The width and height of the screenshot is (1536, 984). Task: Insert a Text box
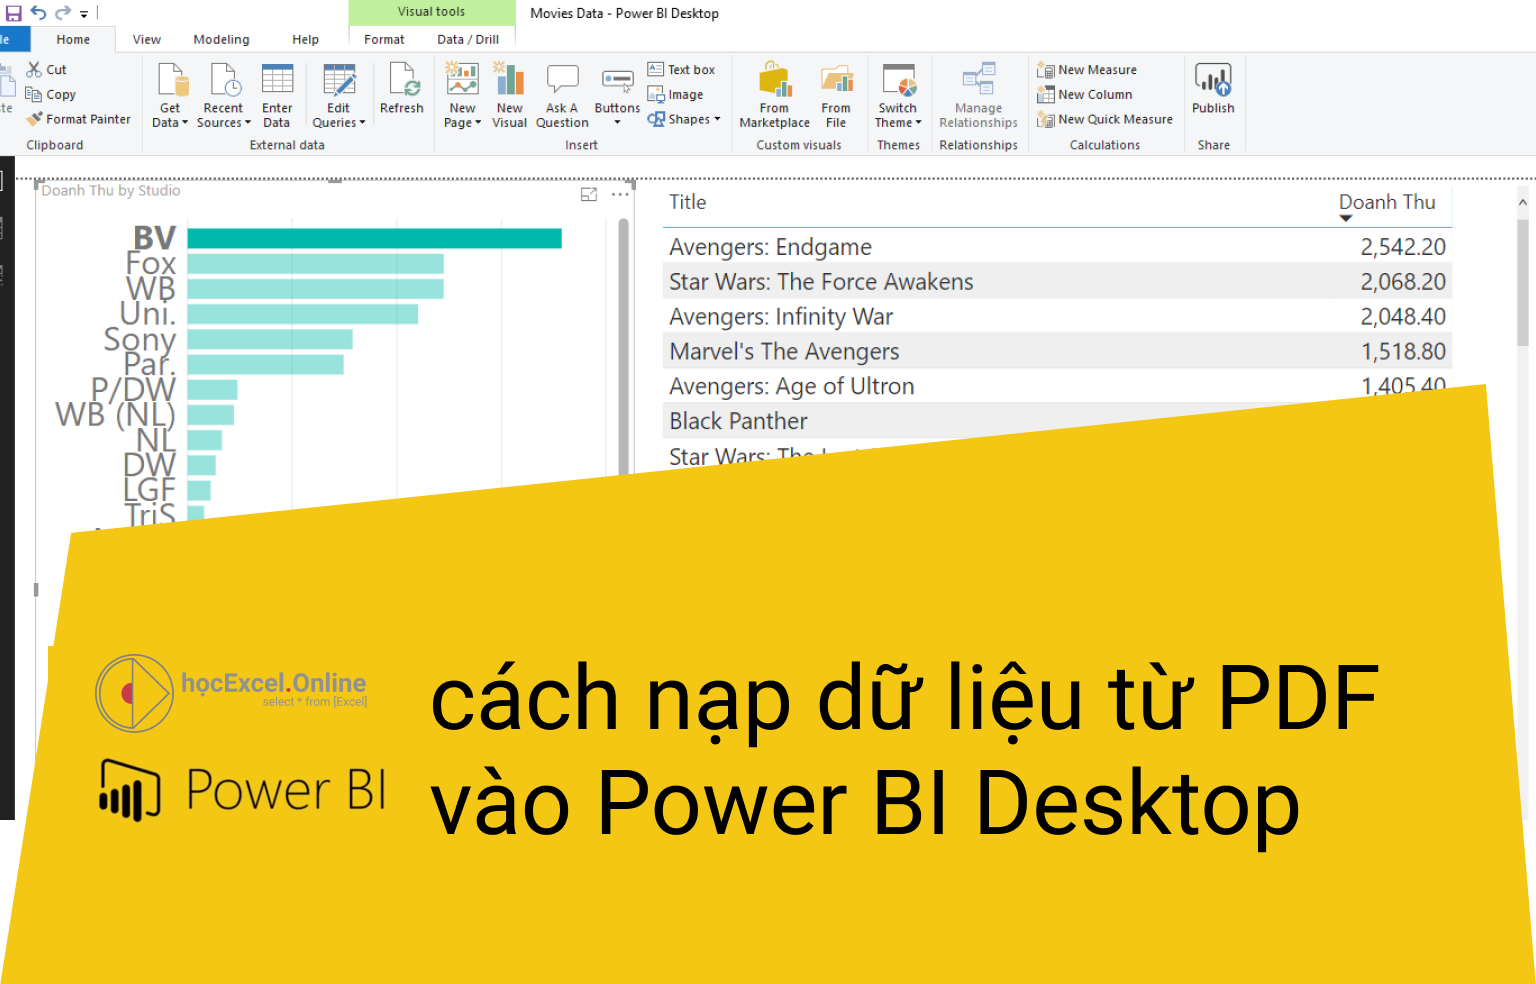[681, 69]
